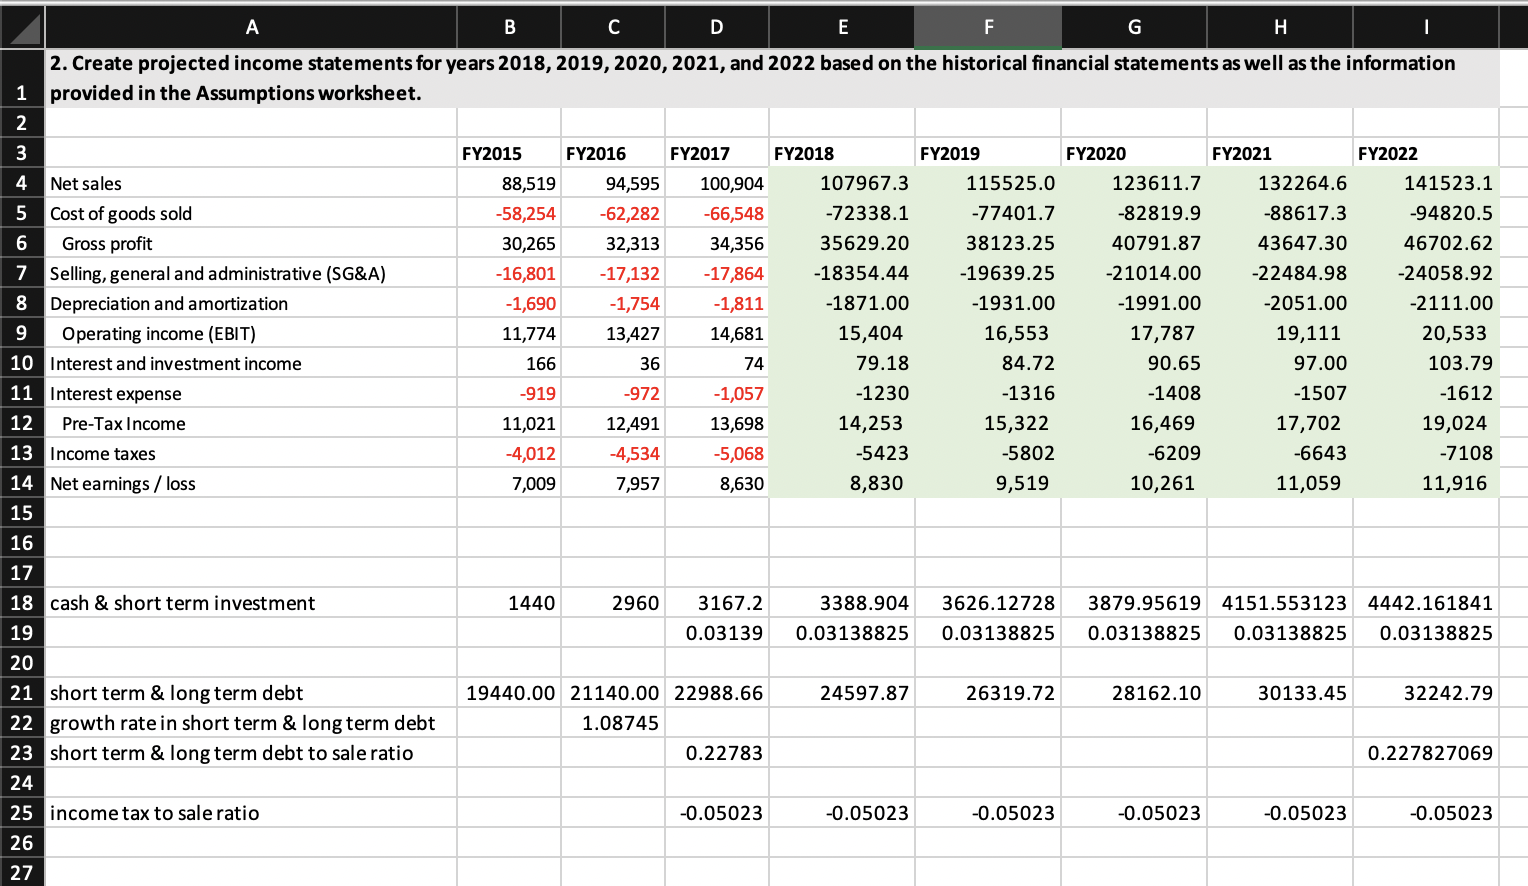Click the FY2020 column label
The height and width of the screenshot is (886, 1528).
(x=1096, y=154)
